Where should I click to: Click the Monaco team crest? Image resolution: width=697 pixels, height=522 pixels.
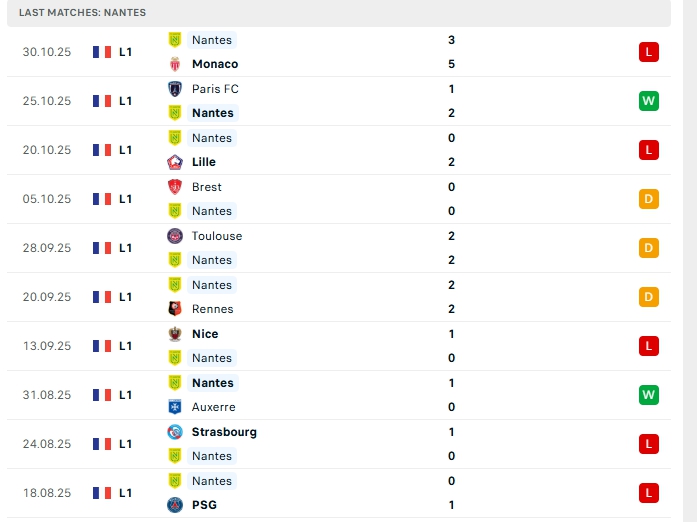pos(175,64)
